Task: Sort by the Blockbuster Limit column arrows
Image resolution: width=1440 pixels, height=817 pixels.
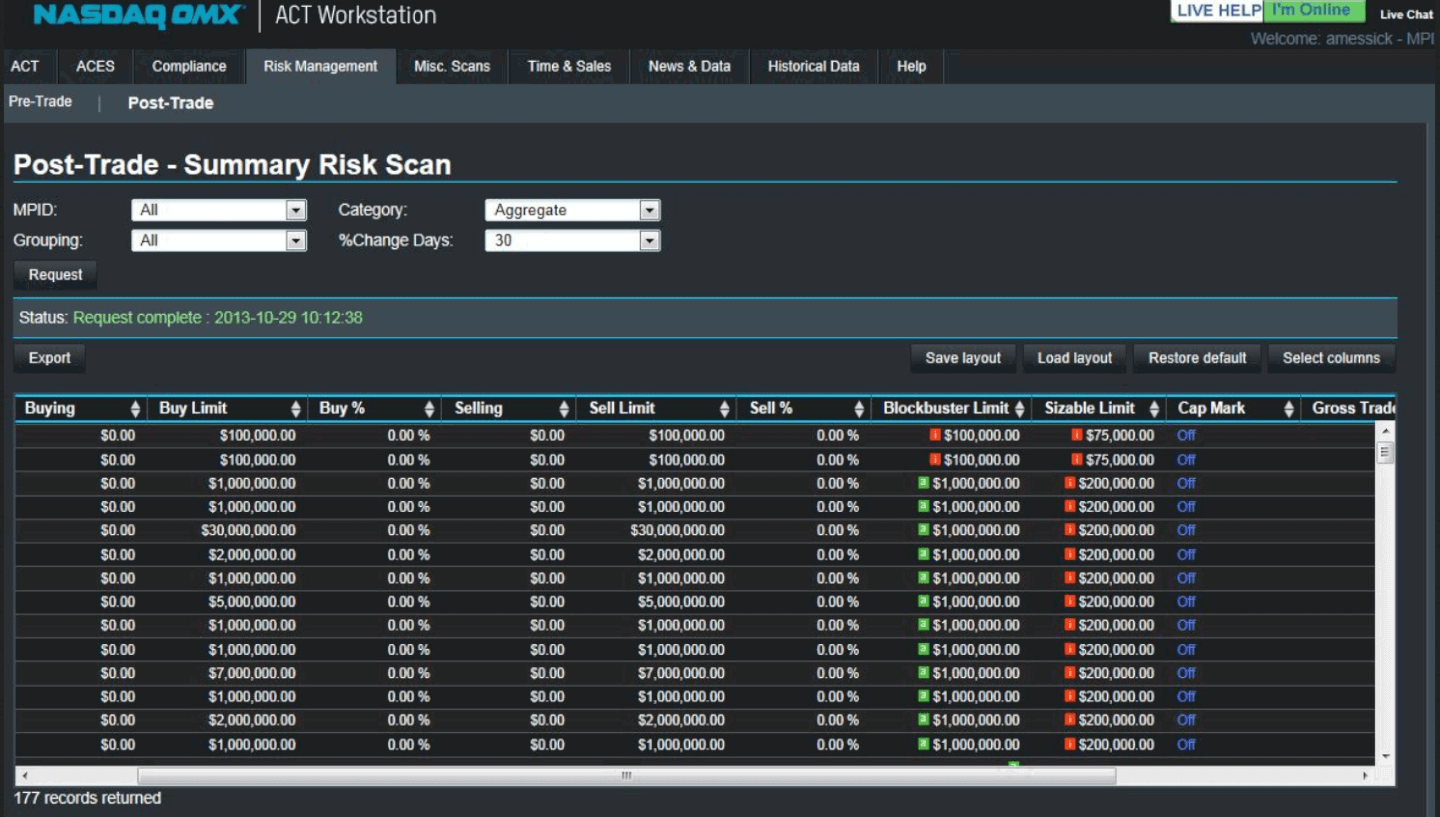Action: coord(1019,409)
